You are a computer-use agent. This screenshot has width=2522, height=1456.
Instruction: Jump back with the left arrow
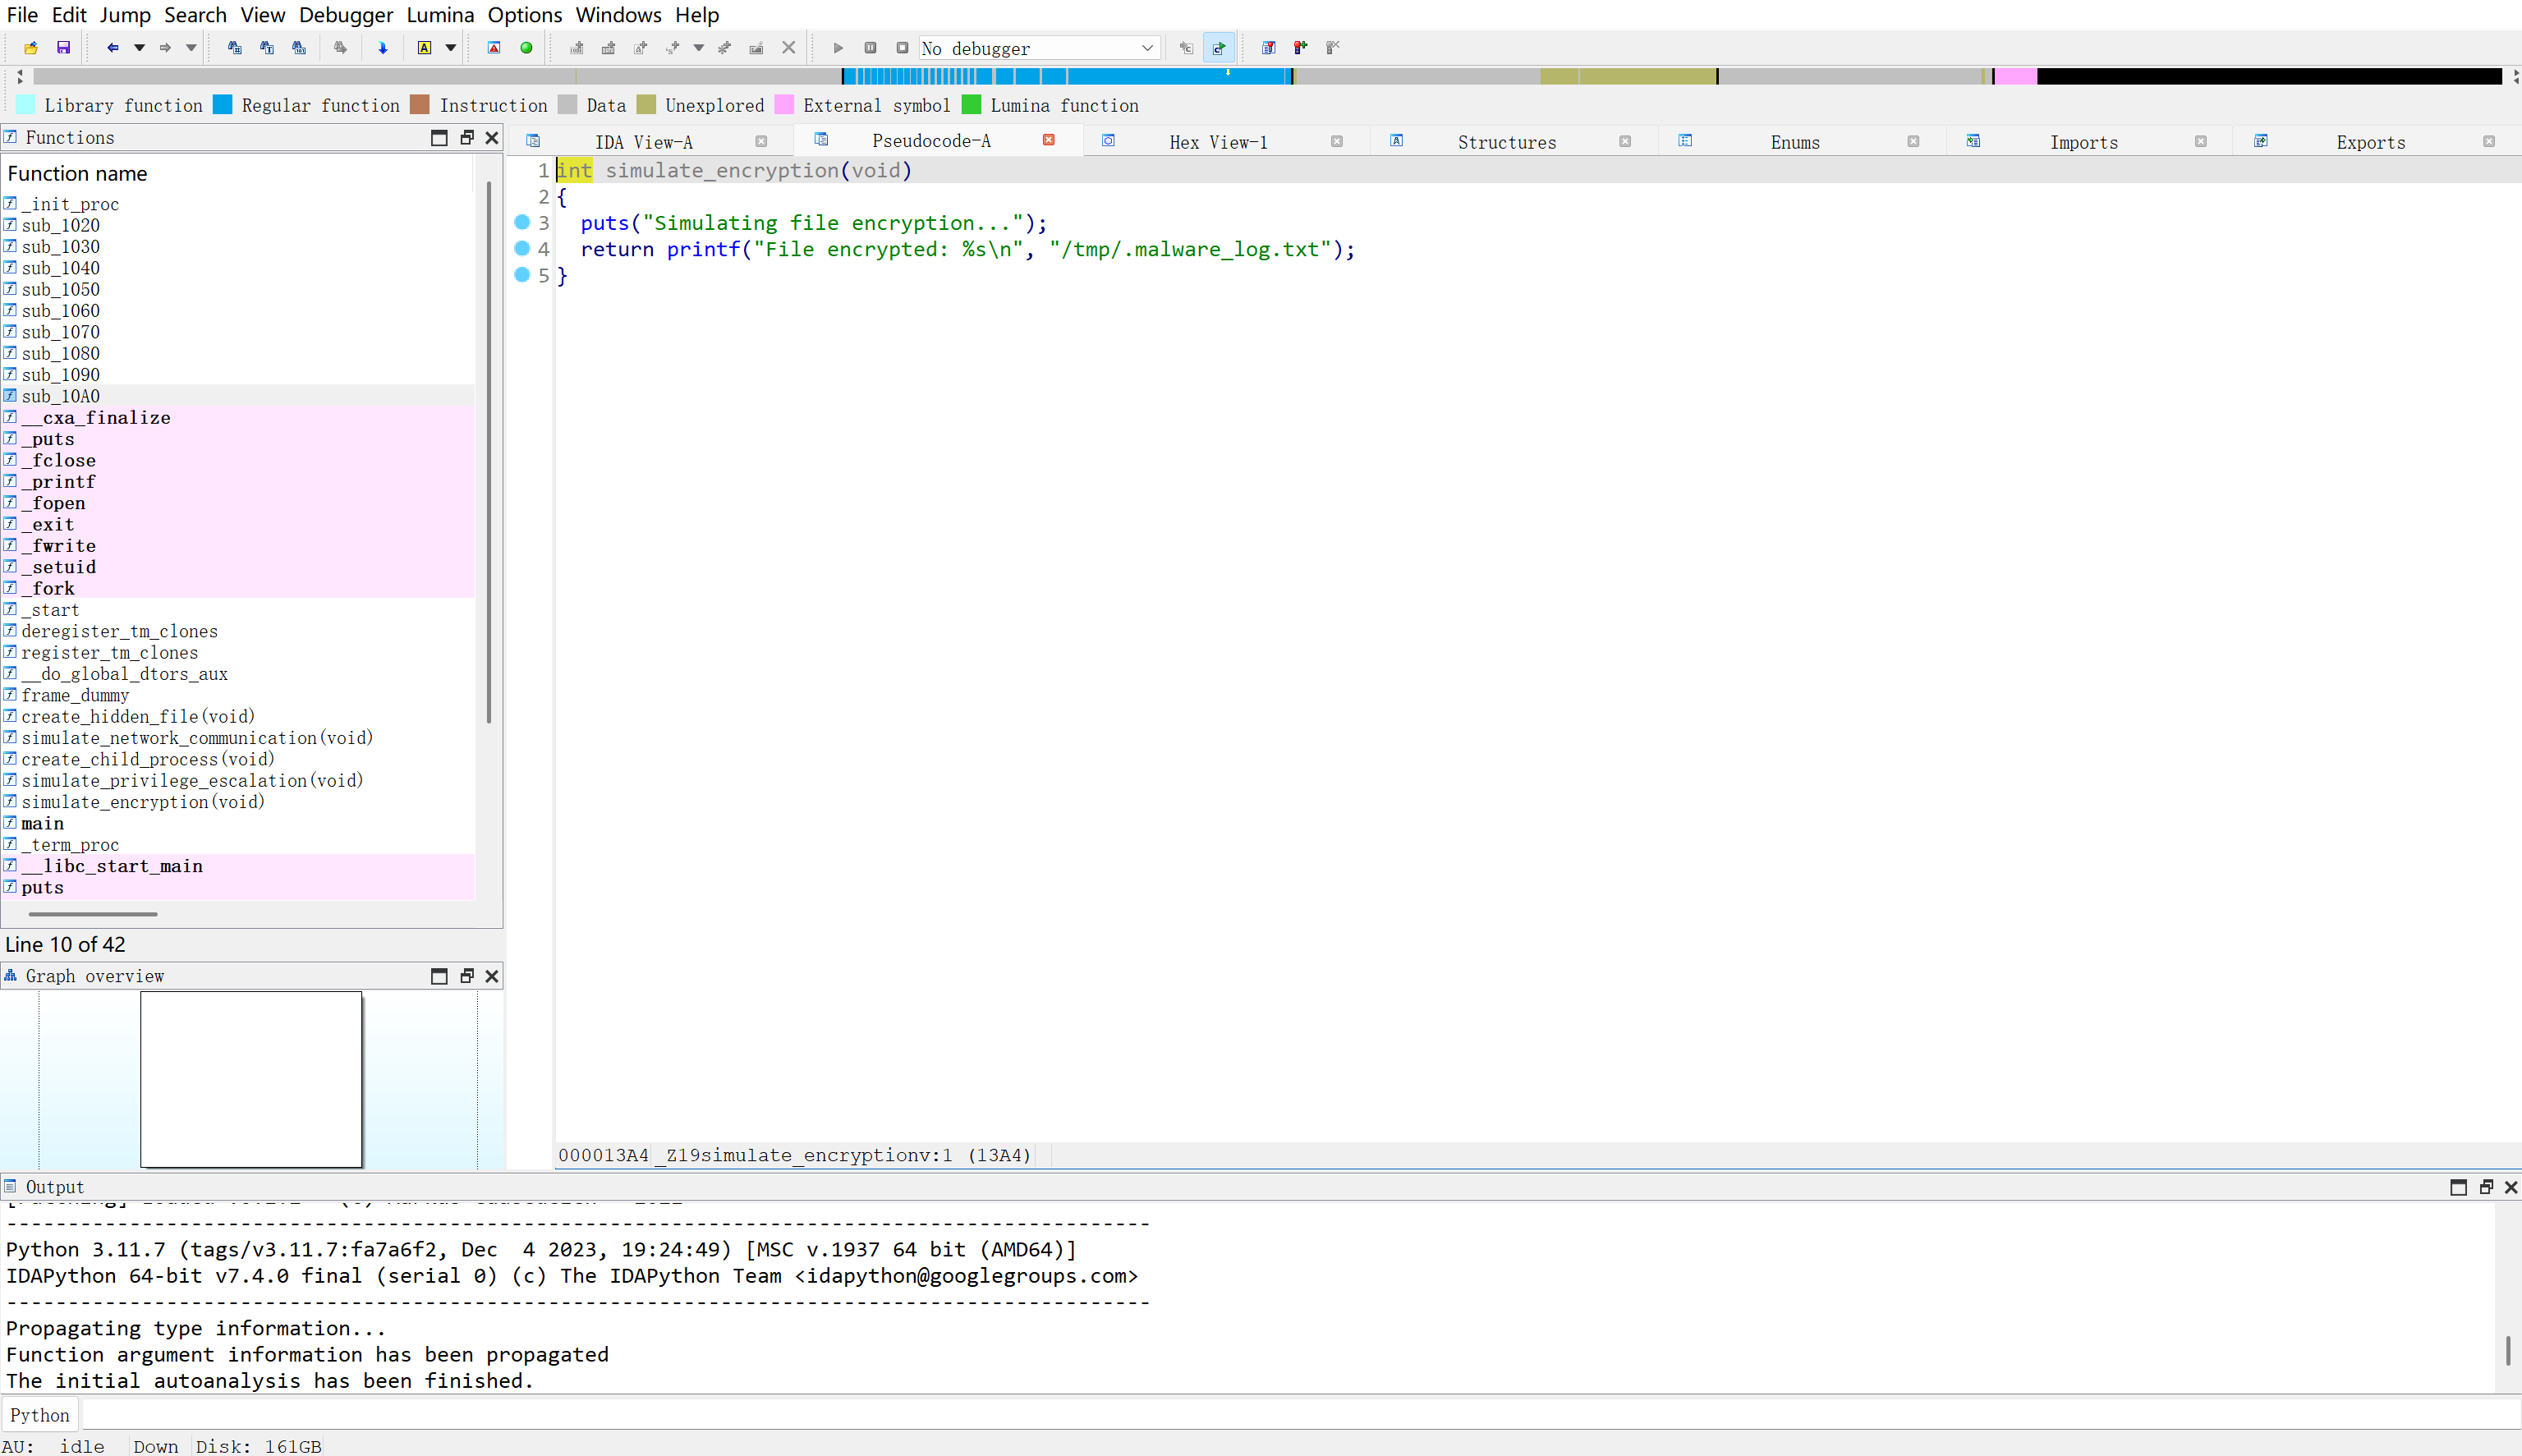click(x=113, y=48)
